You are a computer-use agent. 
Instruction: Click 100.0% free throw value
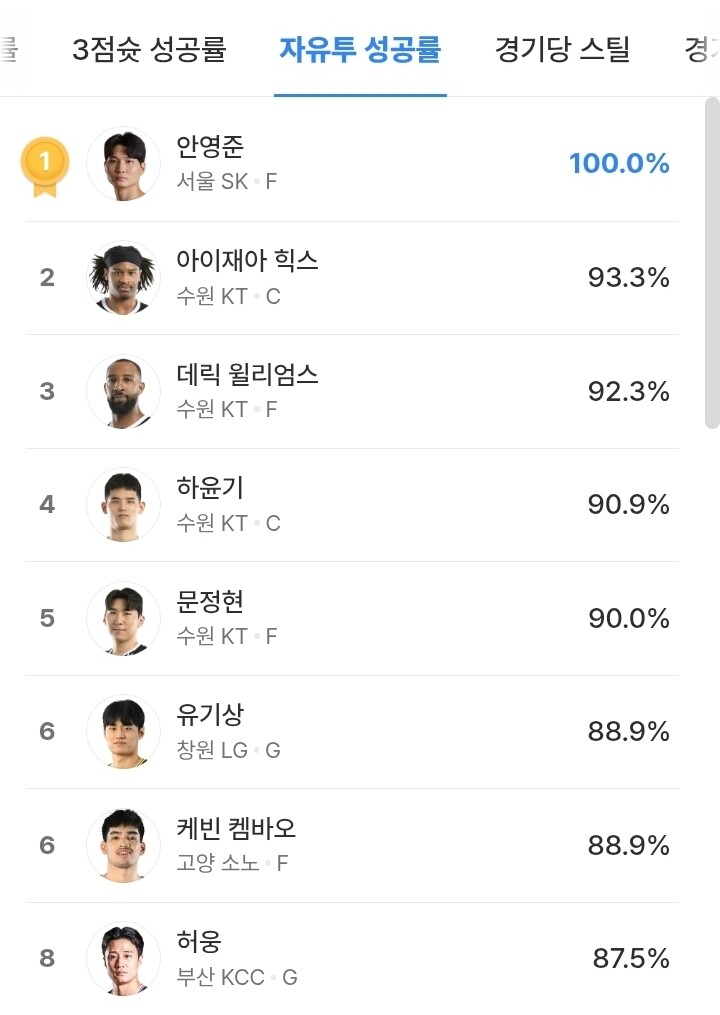pos(619,164)
